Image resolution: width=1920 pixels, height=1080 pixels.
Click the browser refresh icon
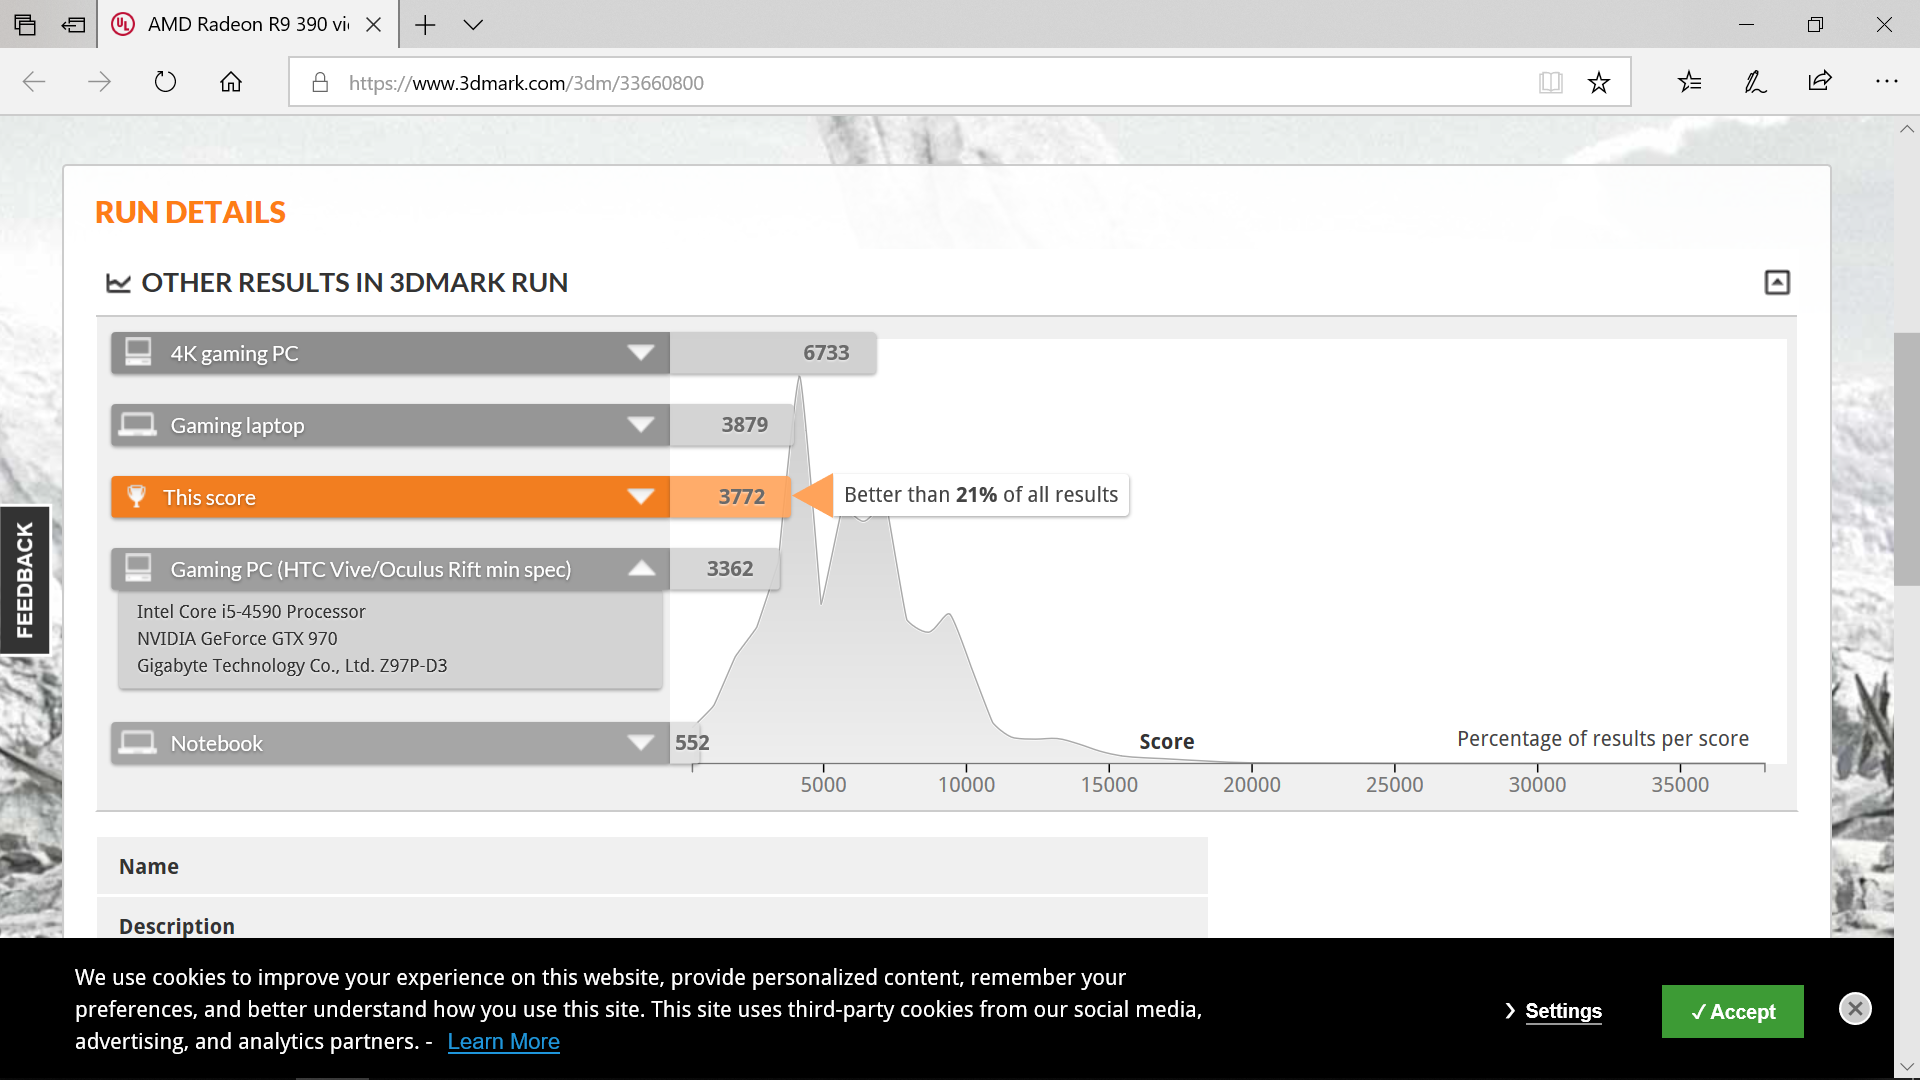pyautogui.click(x=165, y=82)
